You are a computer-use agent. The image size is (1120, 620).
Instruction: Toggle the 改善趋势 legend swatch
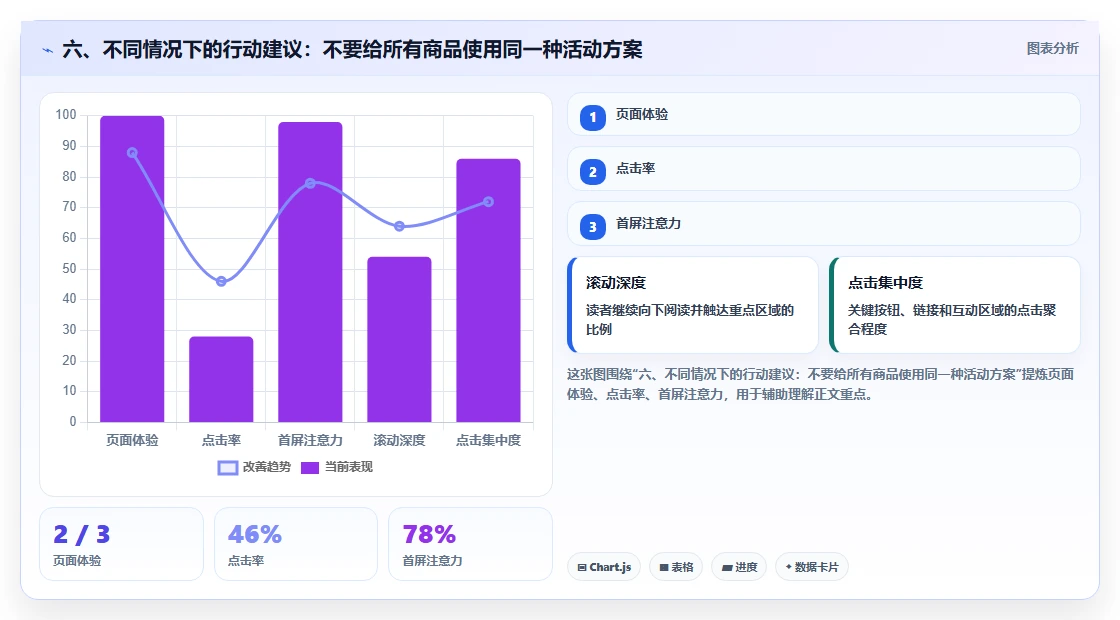pyautogui.click(x=228, y=468)
